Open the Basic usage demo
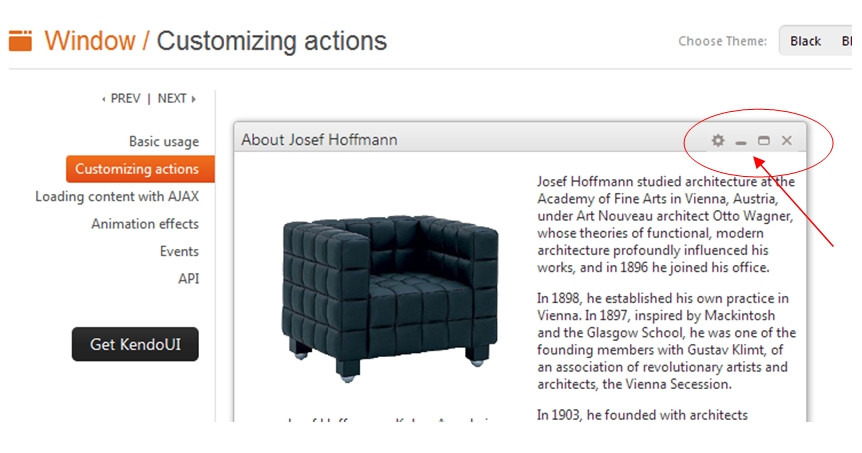Screen dimensions: 862x453 [x=164, y=142]
